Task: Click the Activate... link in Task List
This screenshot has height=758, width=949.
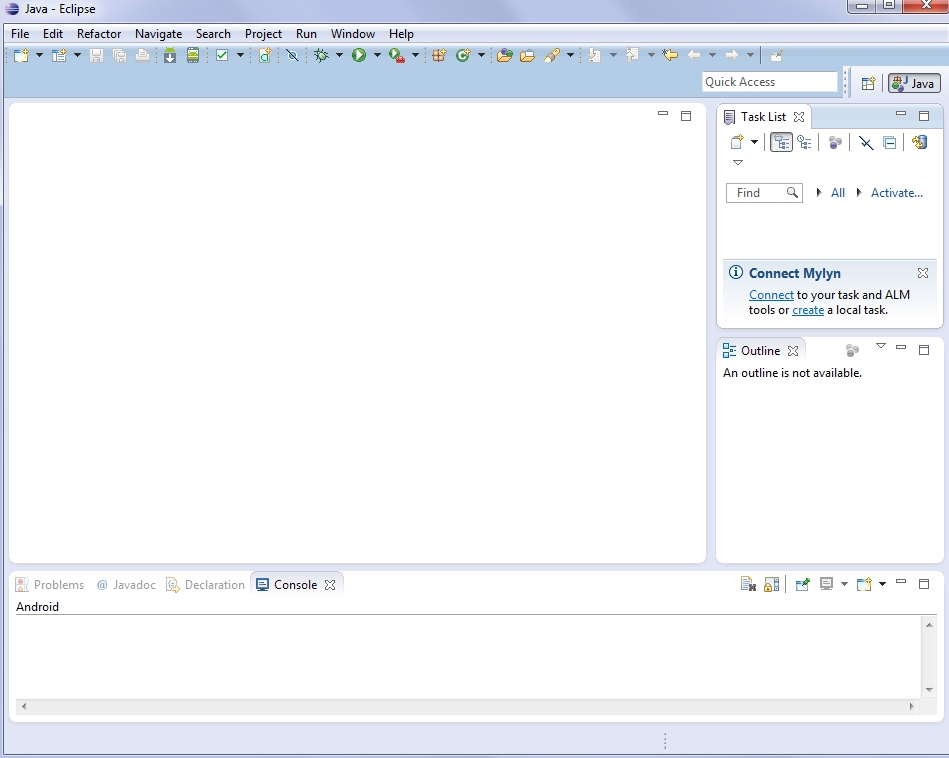Action: pos(896,193)
